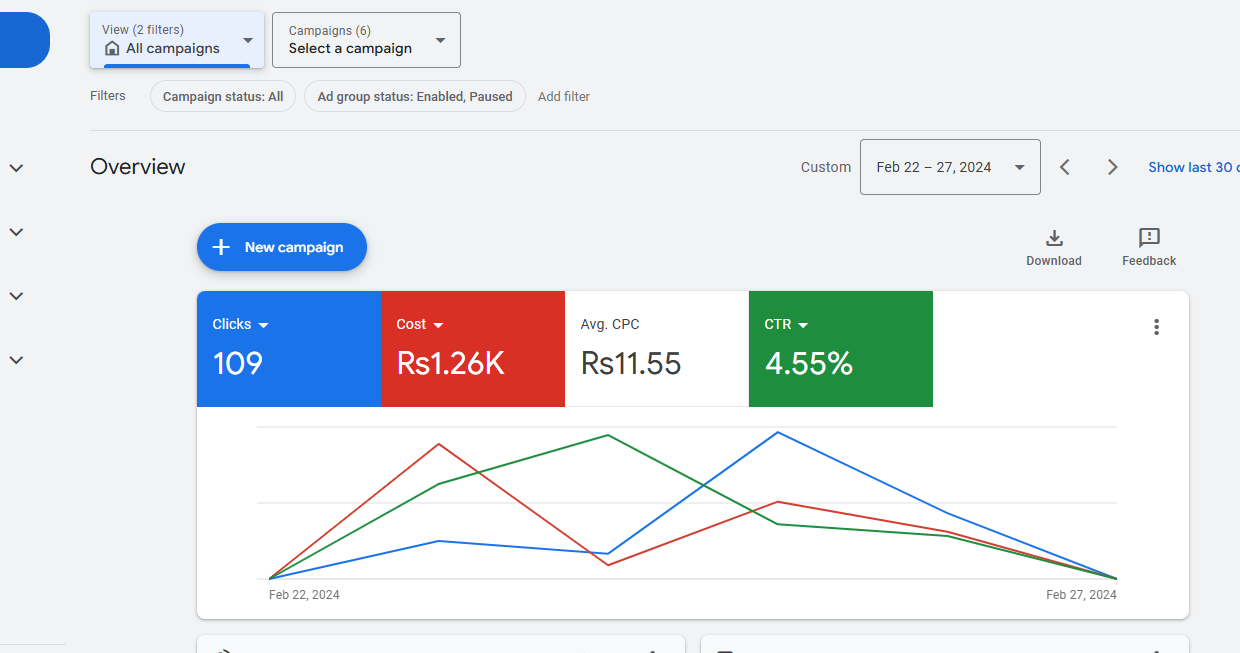Click the Download icon
1240x653 pixels.
1053,238
